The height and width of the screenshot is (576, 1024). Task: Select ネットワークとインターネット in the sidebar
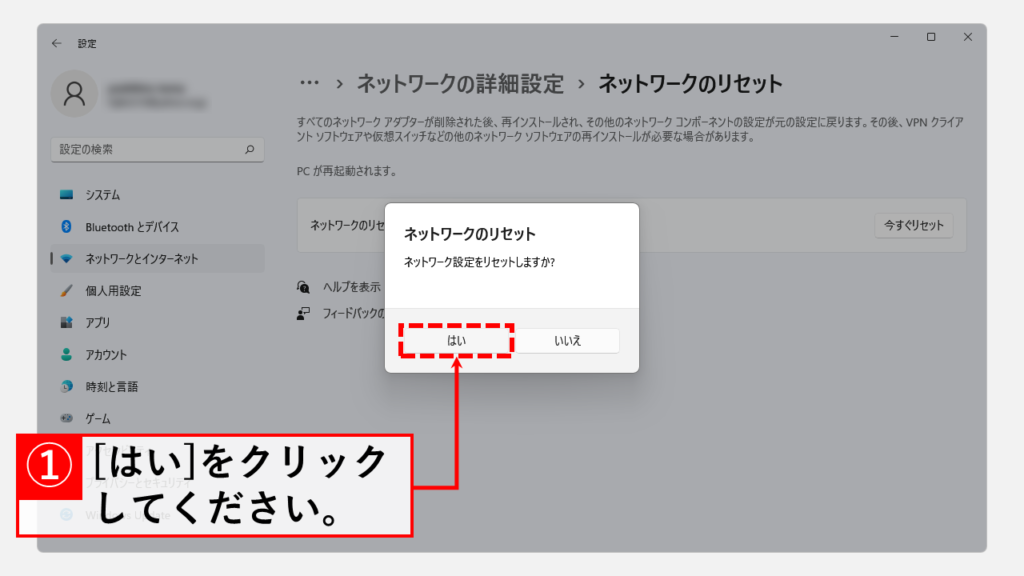(142, 259)
